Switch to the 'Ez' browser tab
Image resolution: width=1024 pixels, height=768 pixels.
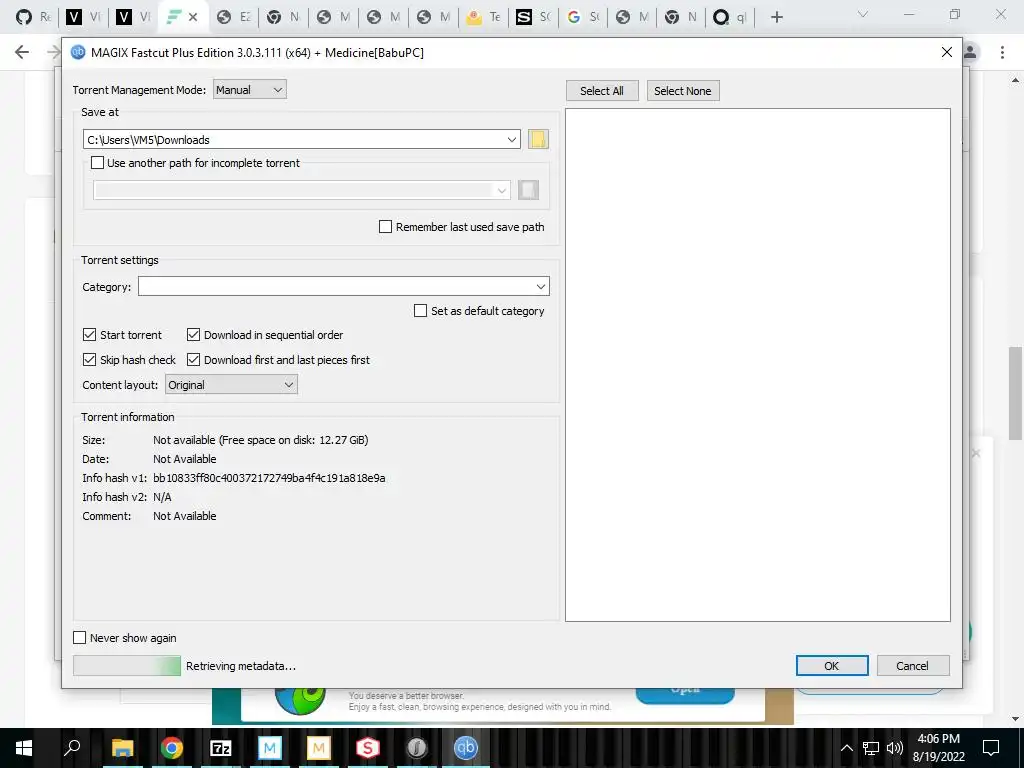(233, 17)
